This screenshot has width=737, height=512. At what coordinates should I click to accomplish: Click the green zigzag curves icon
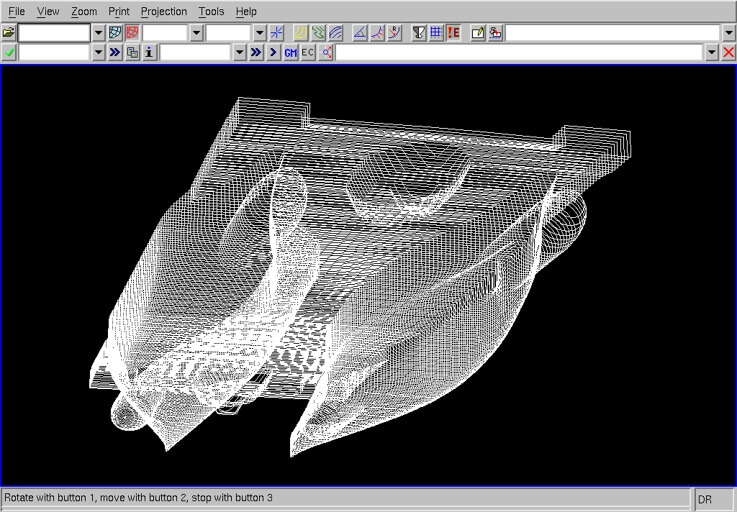[x=318, y=33]
